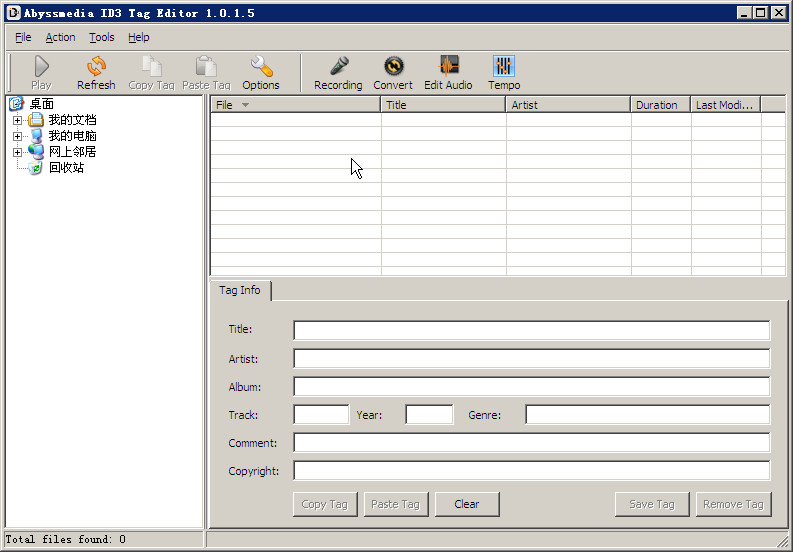Sort by the Artist column header
Screen dimensions: 793x552
click(x=568, y=105)
